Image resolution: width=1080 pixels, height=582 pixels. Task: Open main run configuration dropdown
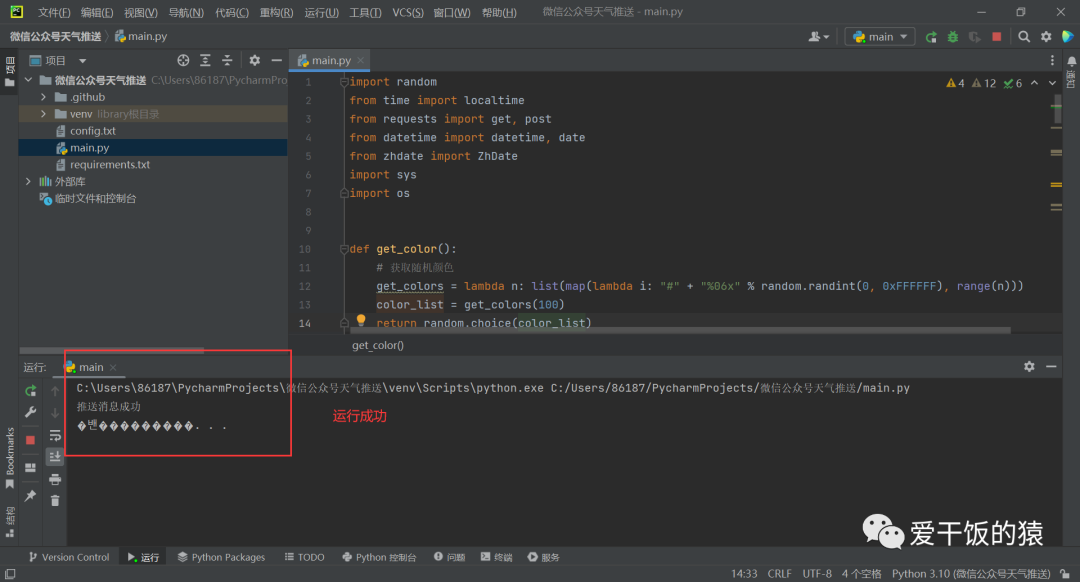coord(880,37)
